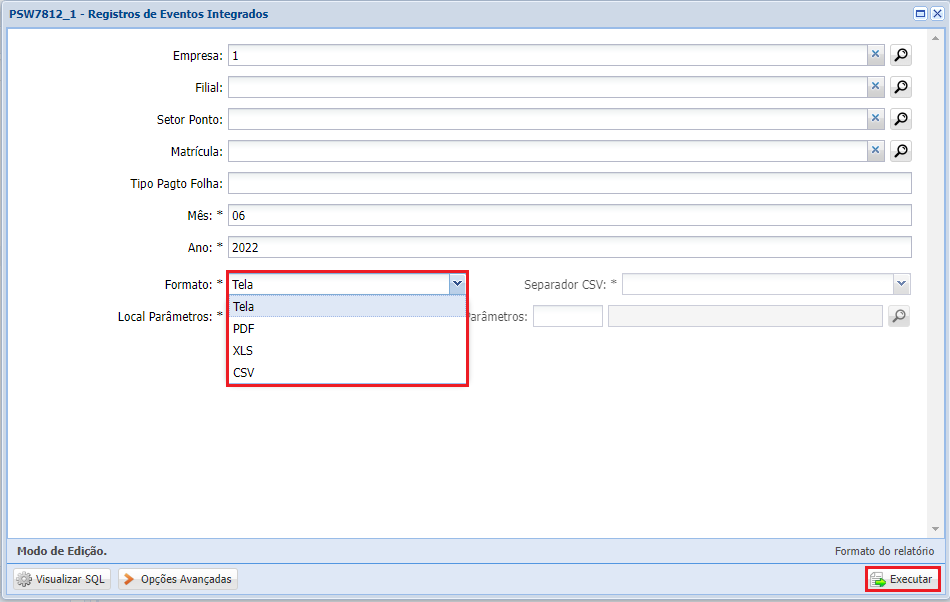Expand the Separador CSV dropdown
Image resolution: width=950 pixels, height=602 pixels.
[x=902, y=285]
